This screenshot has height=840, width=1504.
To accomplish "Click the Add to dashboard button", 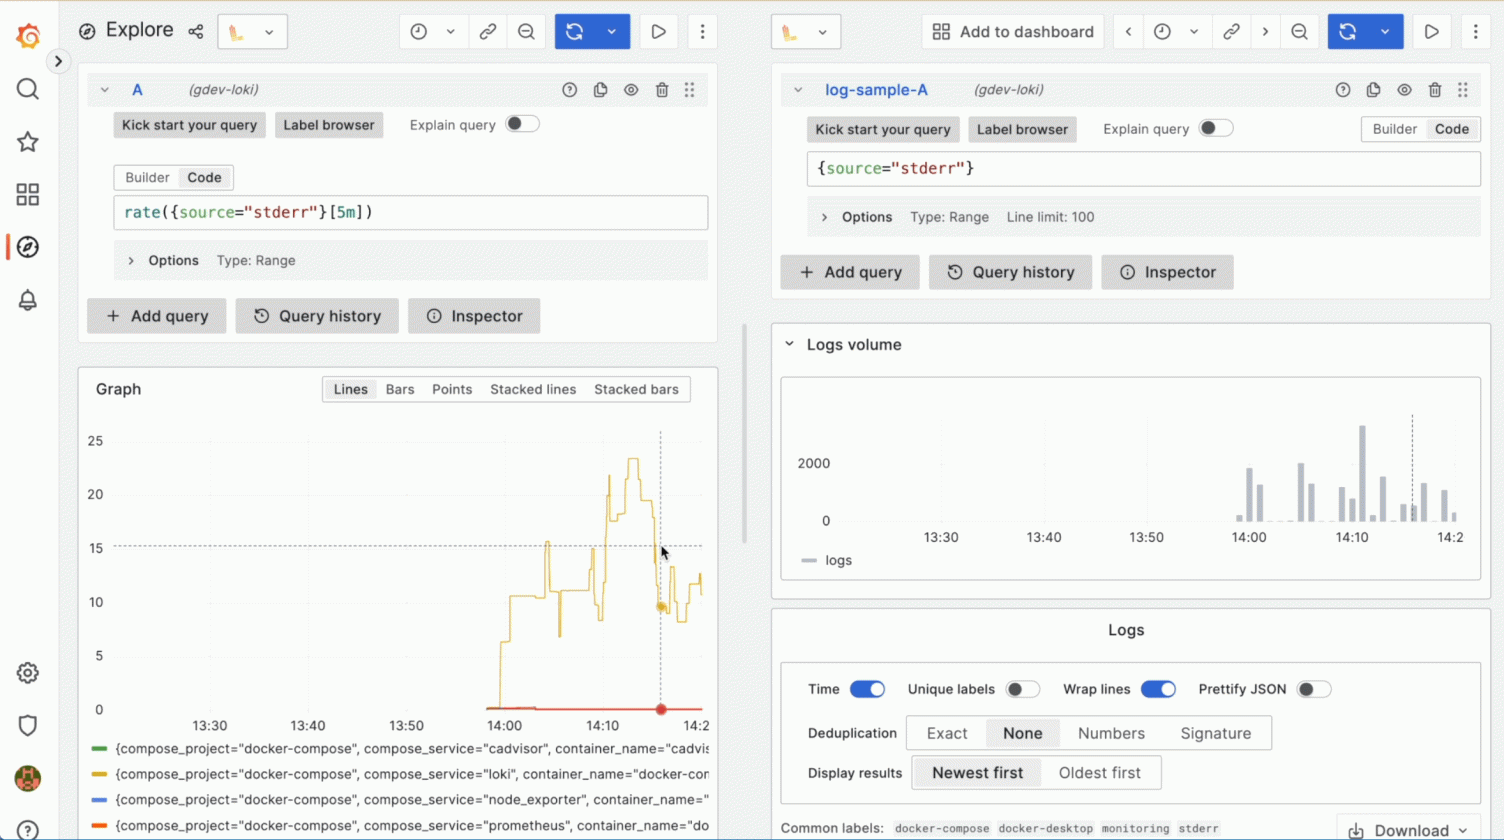I will coord(1013,32).
